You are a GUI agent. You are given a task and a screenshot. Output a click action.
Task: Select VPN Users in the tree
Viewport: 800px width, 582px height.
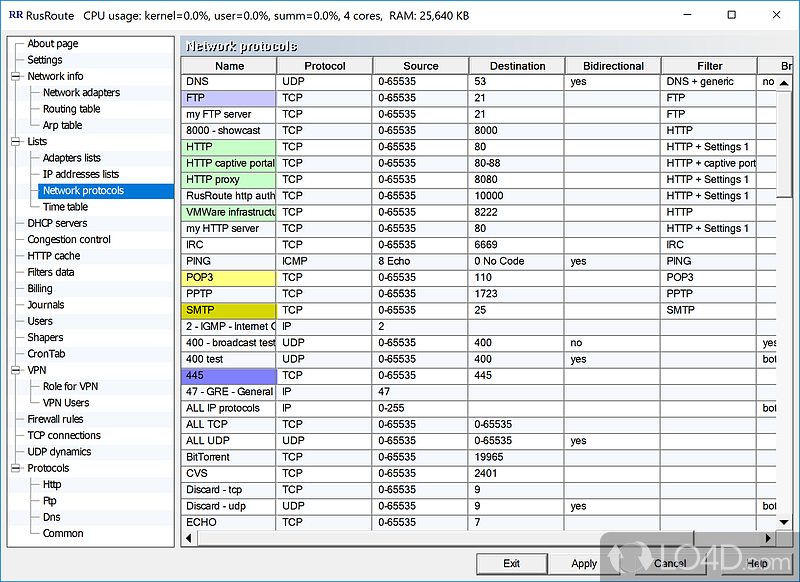(66, 403)
